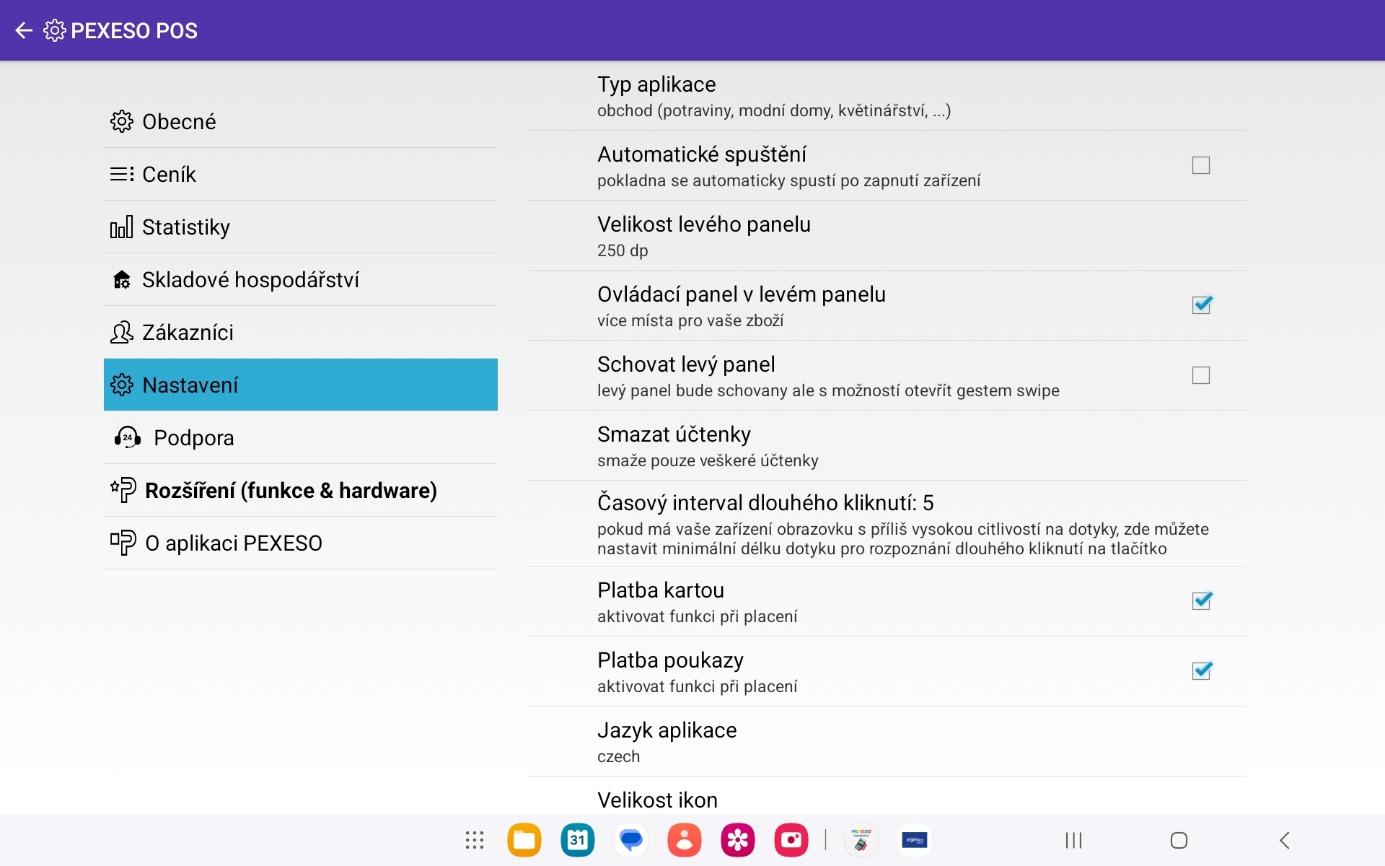Click the Statistiky bar chart icon
Viewport: 1385px width, 866px height.
point(121,228)
